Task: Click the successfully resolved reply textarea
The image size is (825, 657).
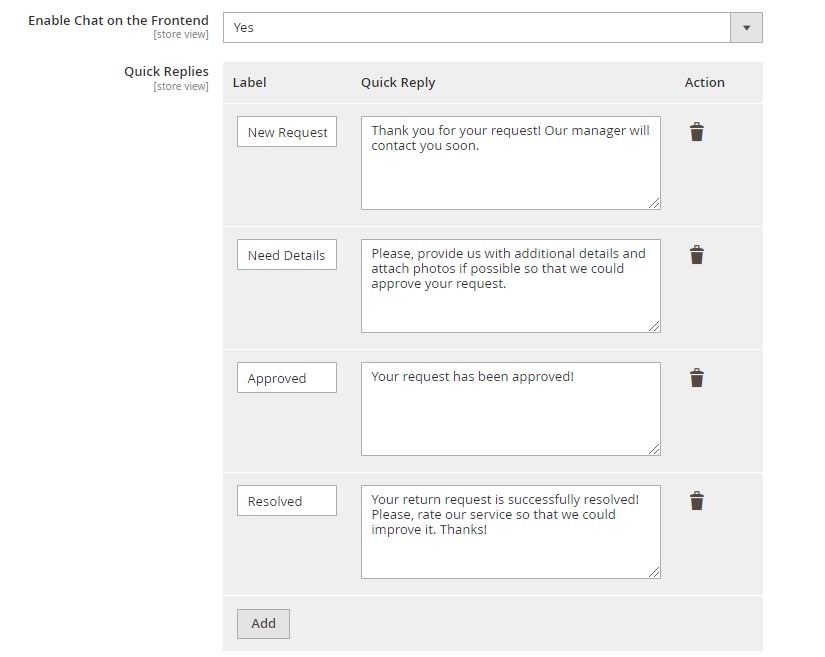Action: pos(511,532)
